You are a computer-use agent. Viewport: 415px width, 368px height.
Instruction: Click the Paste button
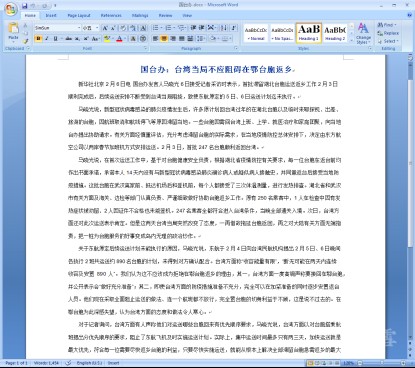(x=13, y=33)
